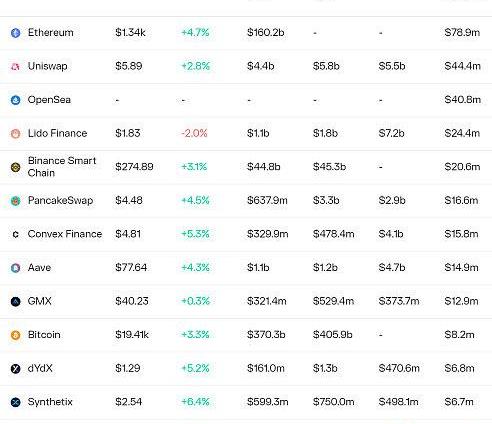
Task: Click the dYdX logo icon
Action: (x=16, y=369)
